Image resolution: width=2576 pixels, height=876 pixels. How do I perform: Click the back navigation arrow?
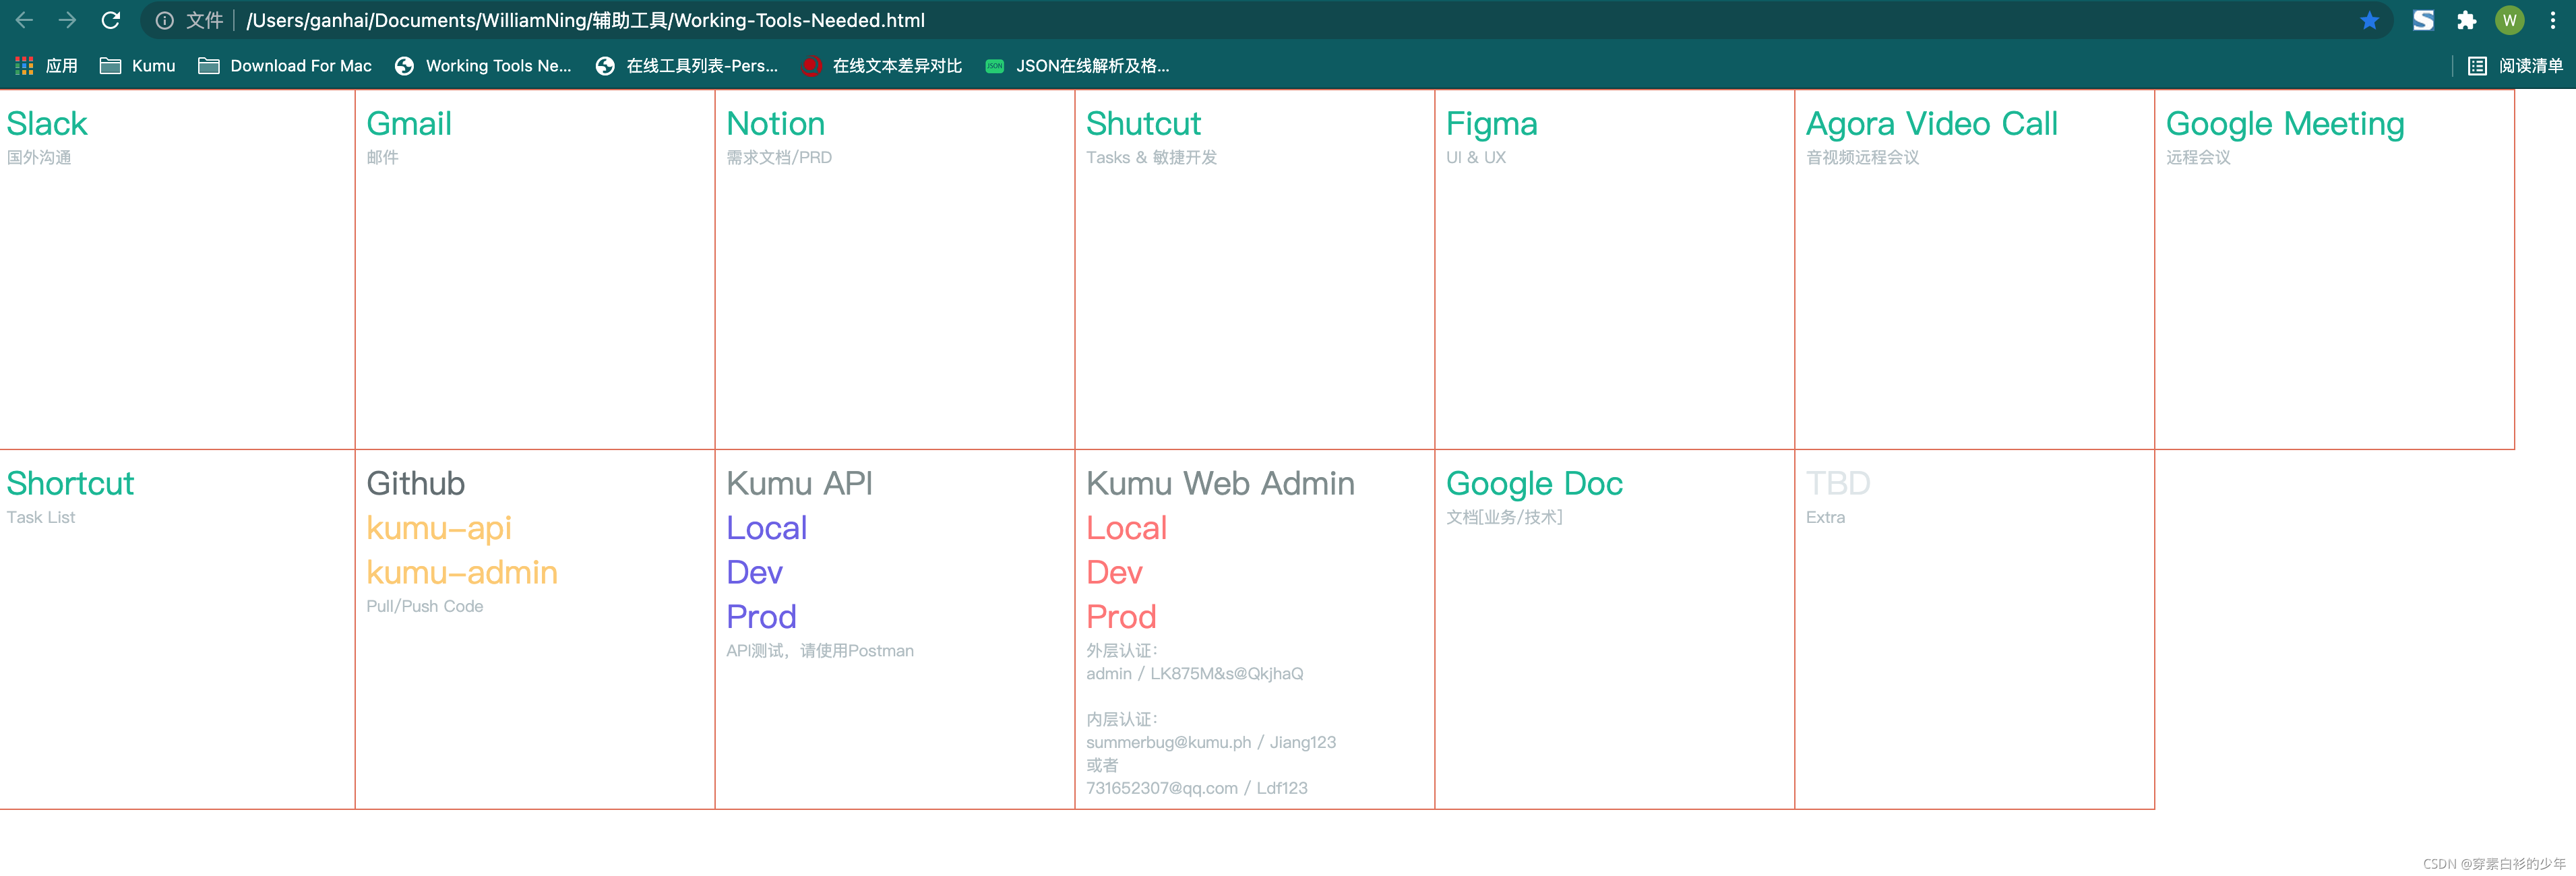point(25,20)
